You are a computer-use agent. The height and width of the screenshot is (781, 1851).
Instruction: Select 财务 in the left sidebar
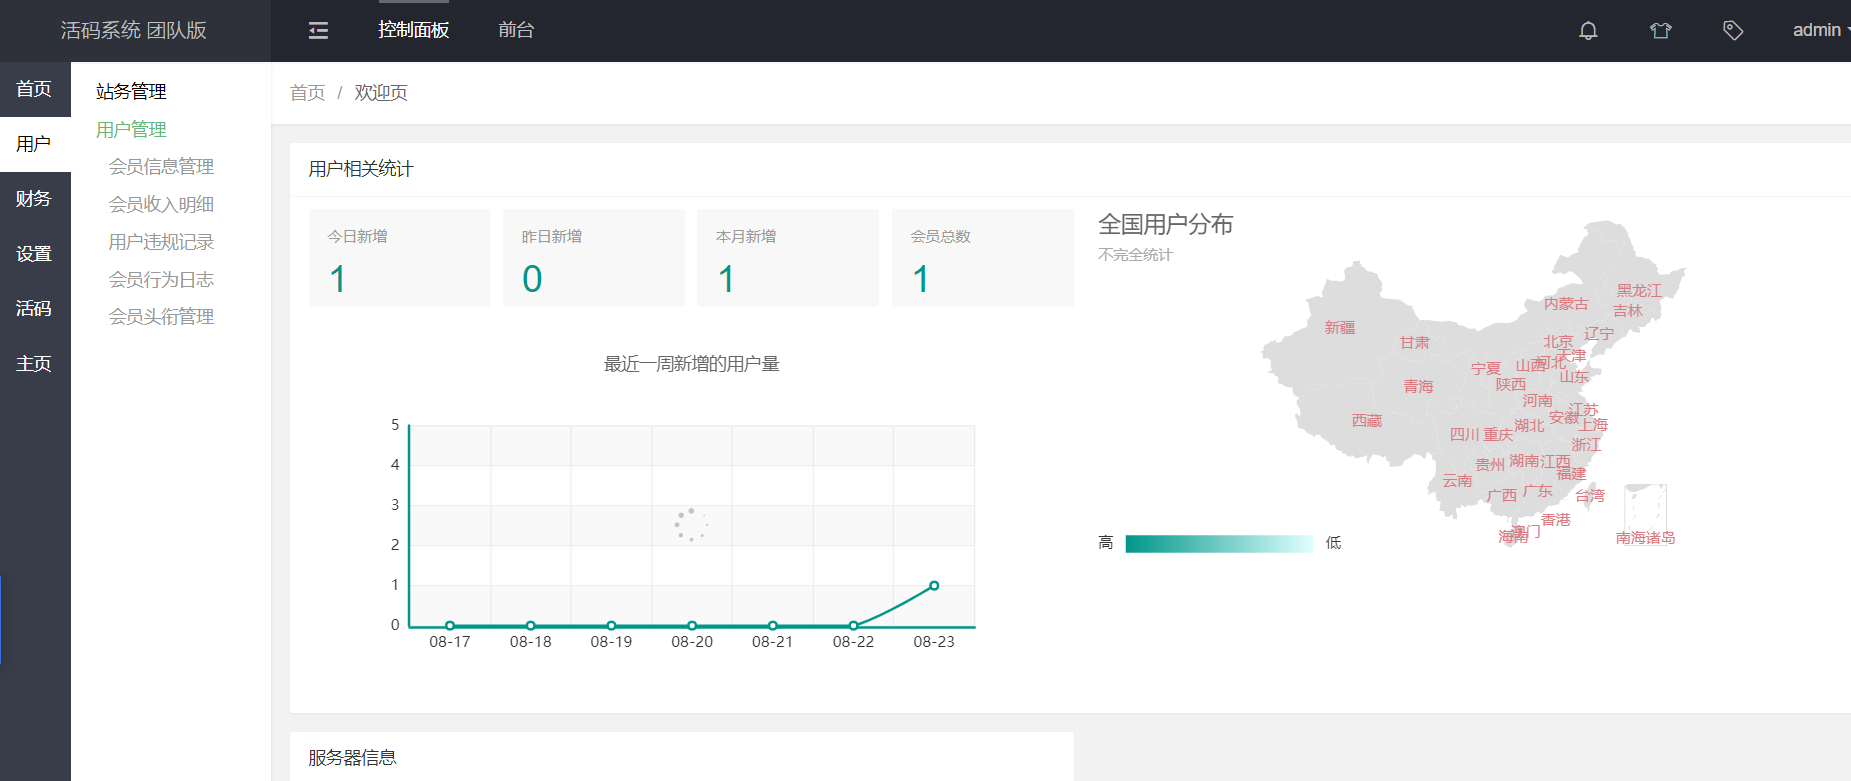[35, 199]
